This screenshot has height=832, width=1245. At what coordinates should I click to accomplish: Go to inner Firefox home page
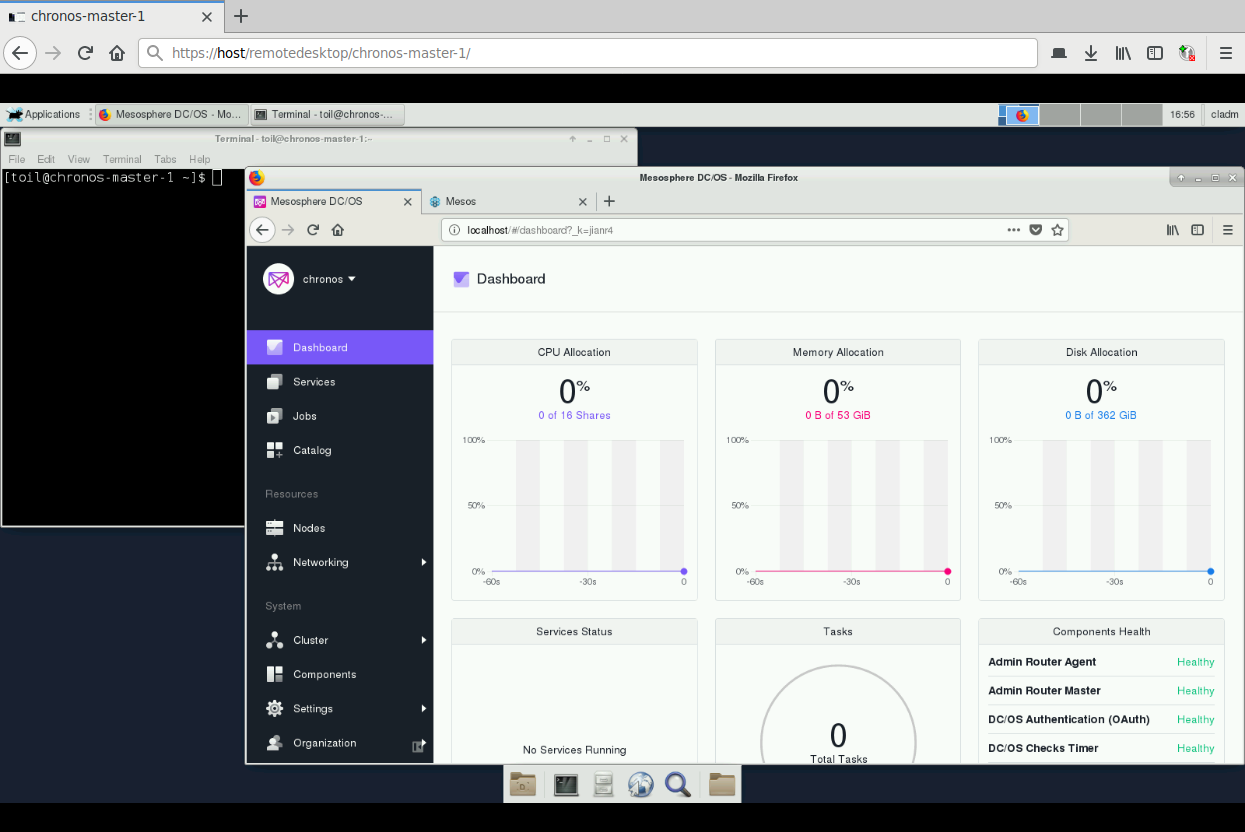click(x=338, y=230)
